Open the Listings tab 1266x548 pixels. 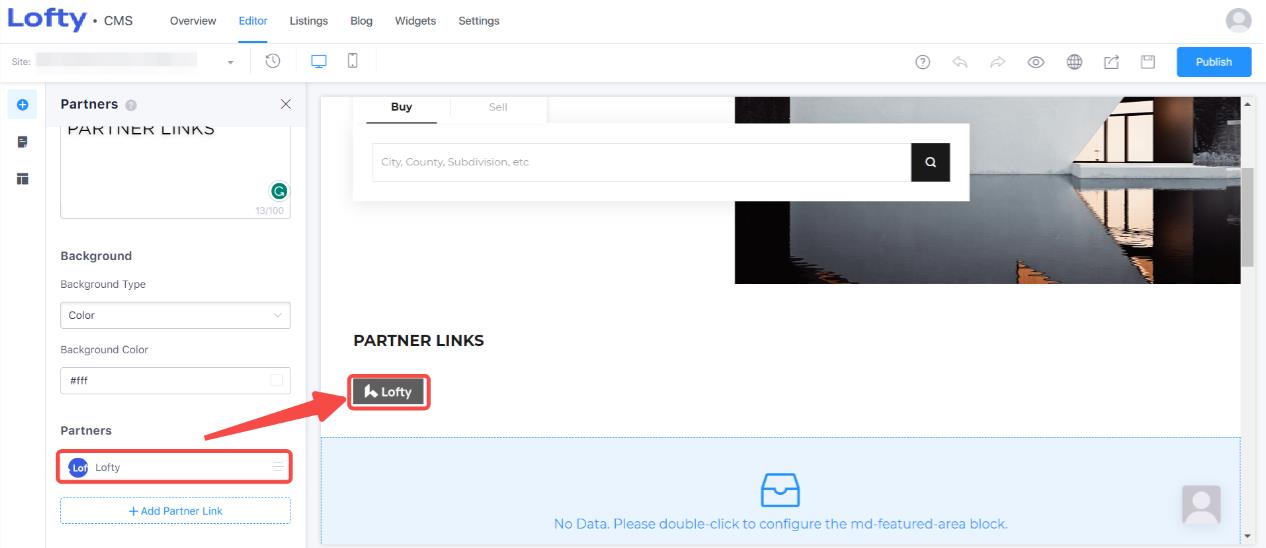pyautogui.click(x=309, y=21)
